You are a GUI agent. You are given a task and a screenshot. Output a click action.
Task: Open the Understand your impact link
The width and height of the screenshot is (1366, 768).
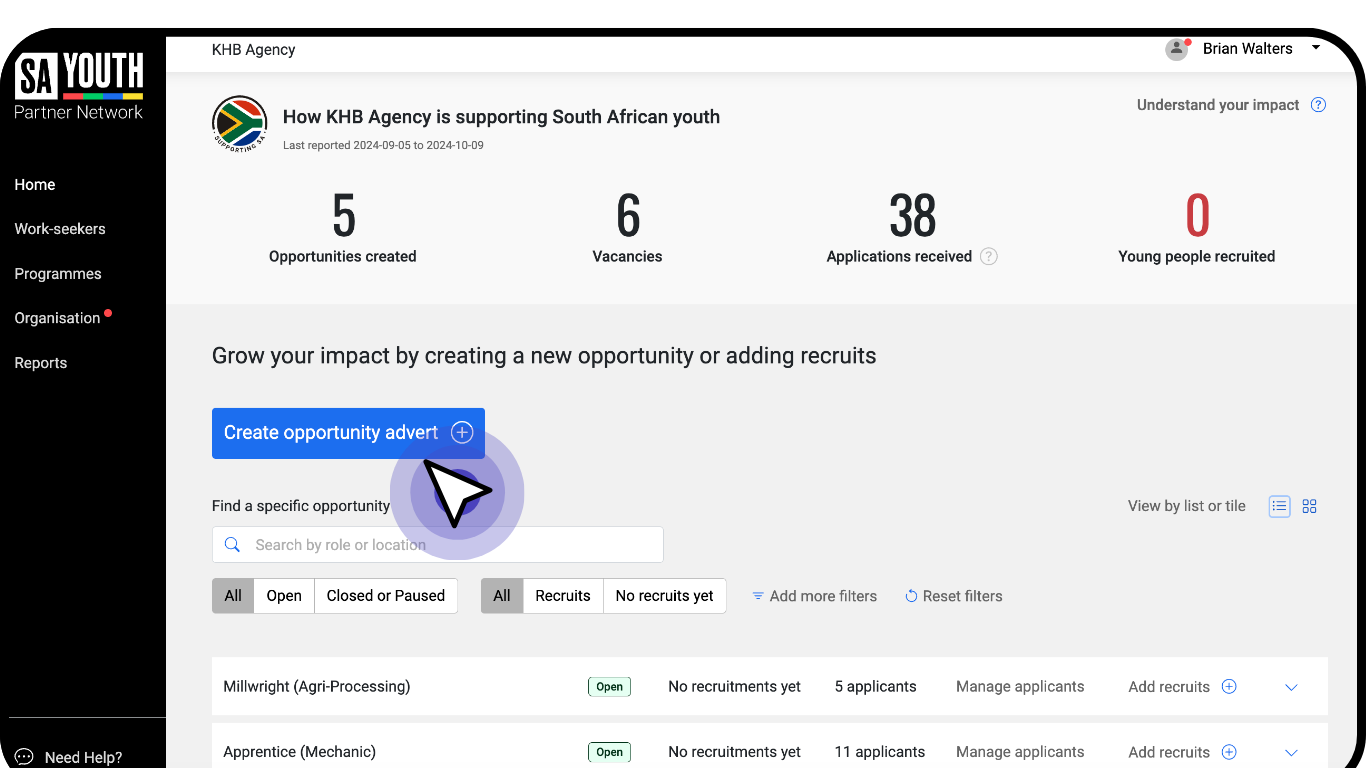(x=1218, y=105)
